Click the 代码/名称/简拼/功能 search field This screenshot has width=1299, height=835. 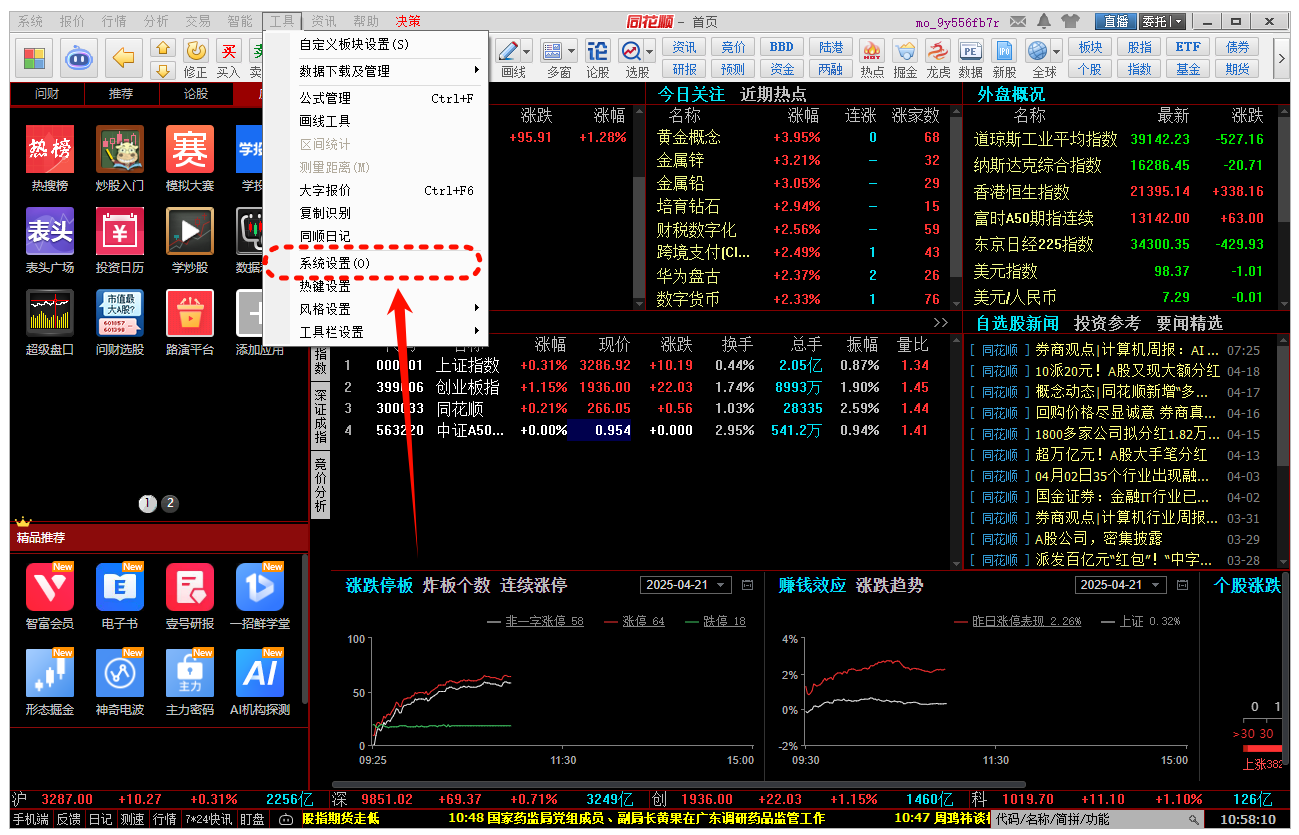[1100, 819]
